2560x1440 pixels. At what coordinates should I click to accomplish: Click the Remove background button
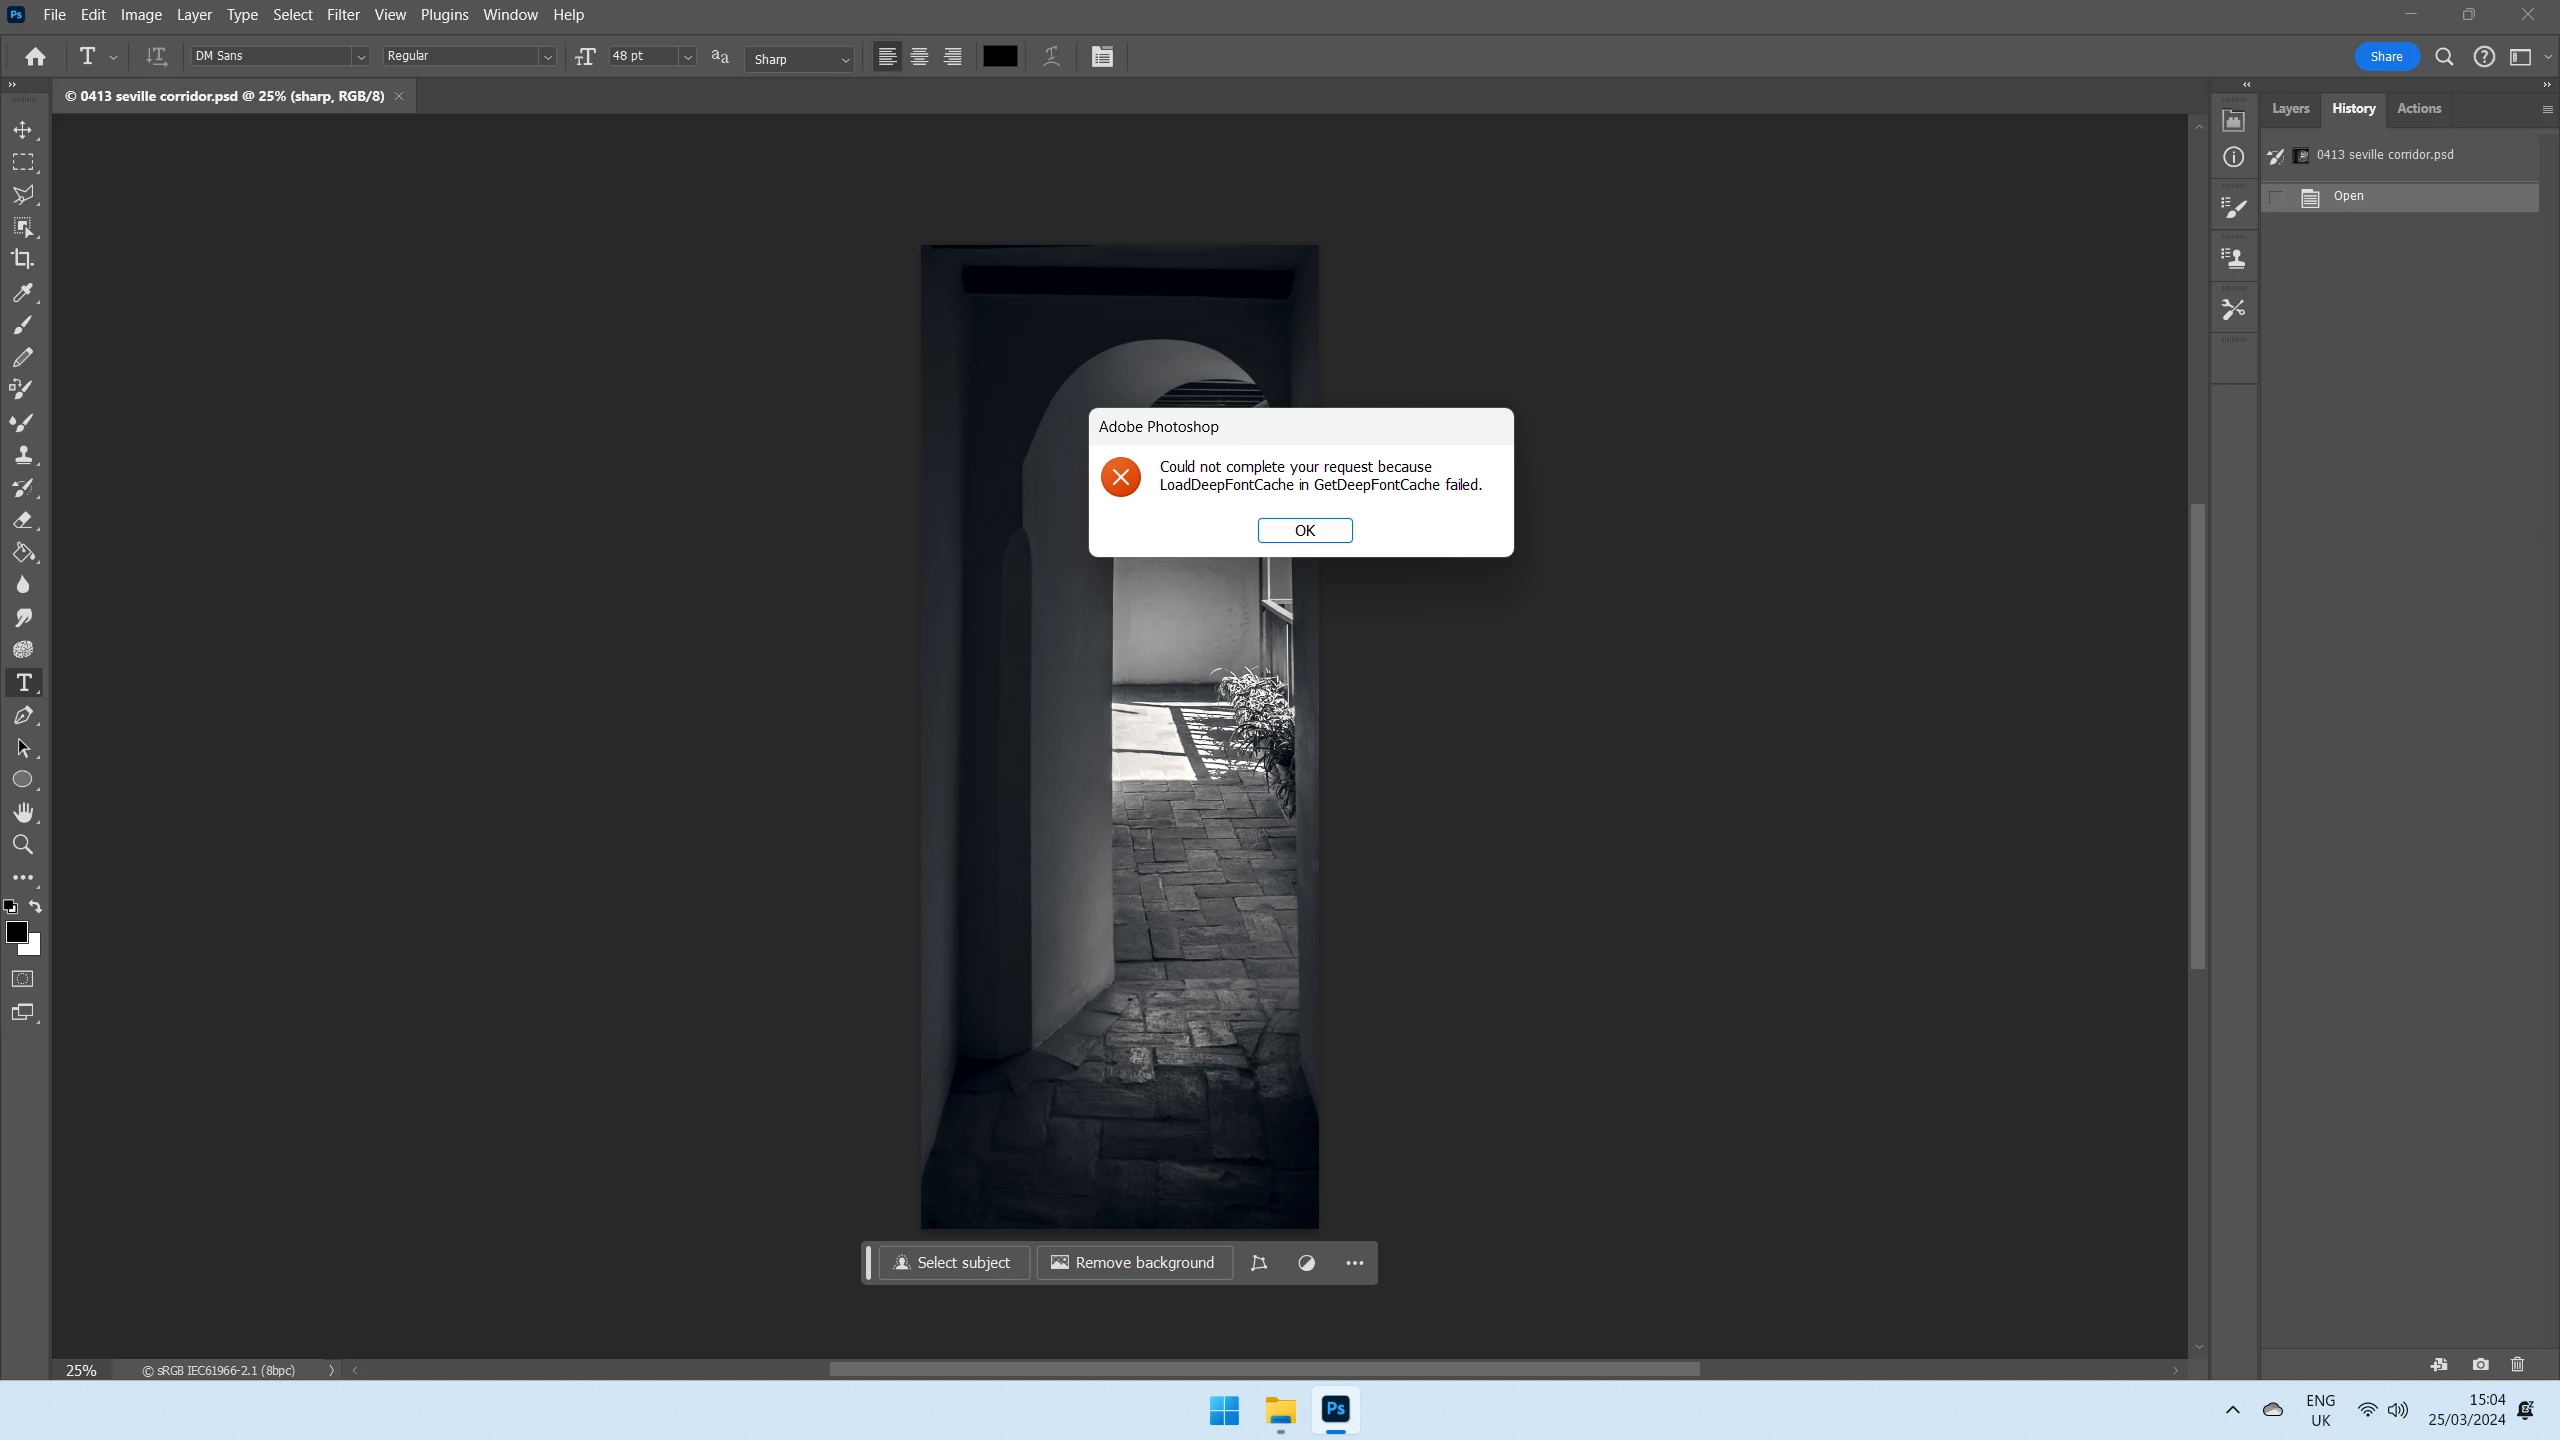[1133, 1263]
